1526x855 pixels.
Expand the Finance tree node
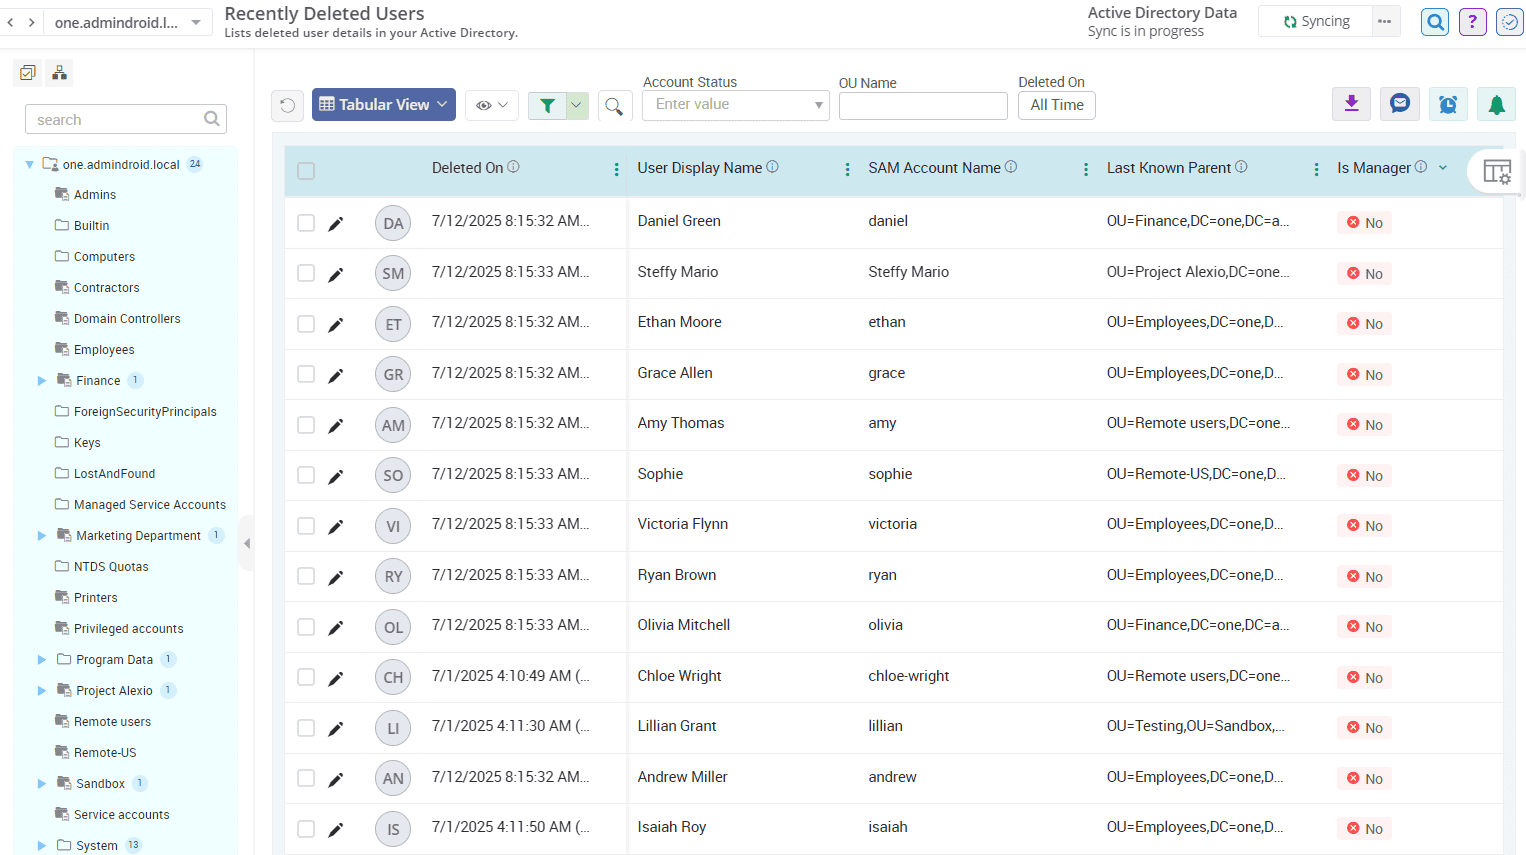[41, 380]
